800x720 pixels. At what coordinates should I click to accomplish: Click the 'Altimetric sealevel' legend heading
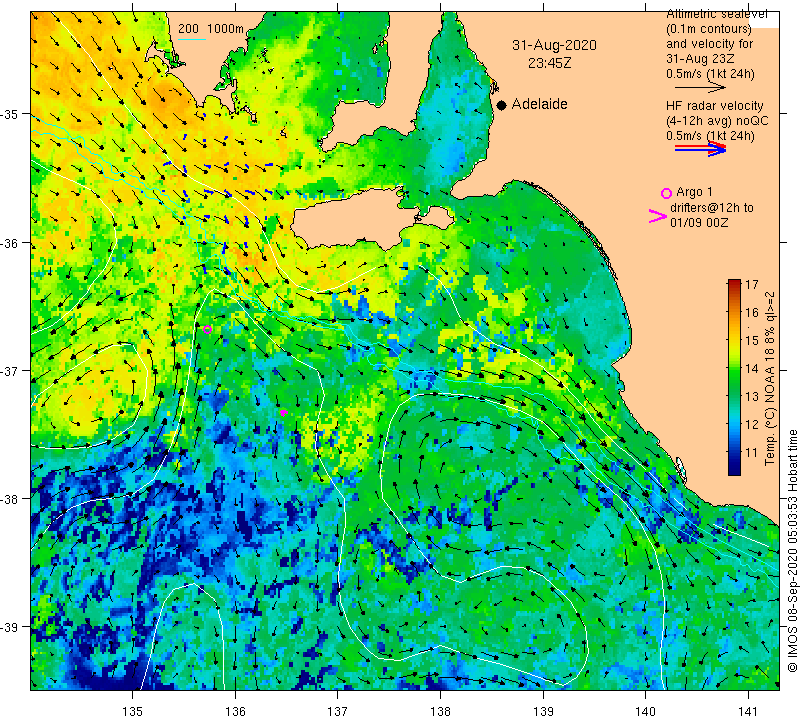[716, 14]
